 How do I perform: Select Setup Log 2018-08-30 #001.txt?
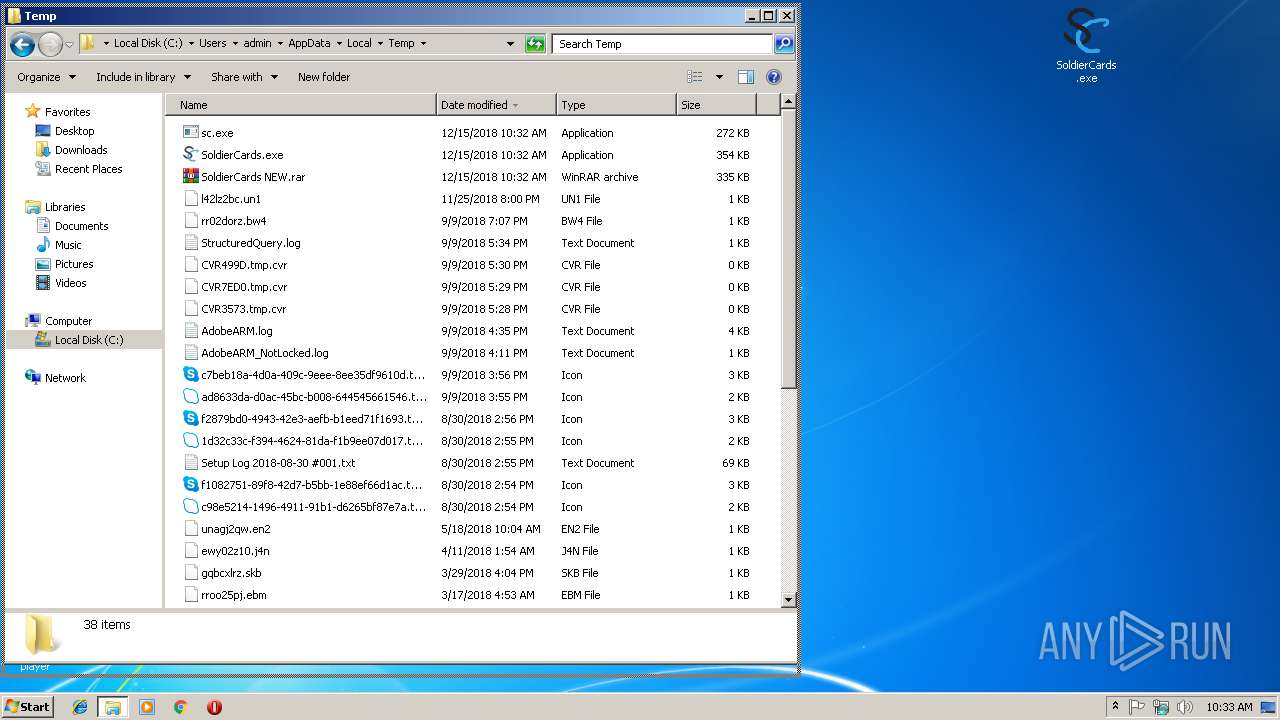pyautogui.click(x=278, y=463)
